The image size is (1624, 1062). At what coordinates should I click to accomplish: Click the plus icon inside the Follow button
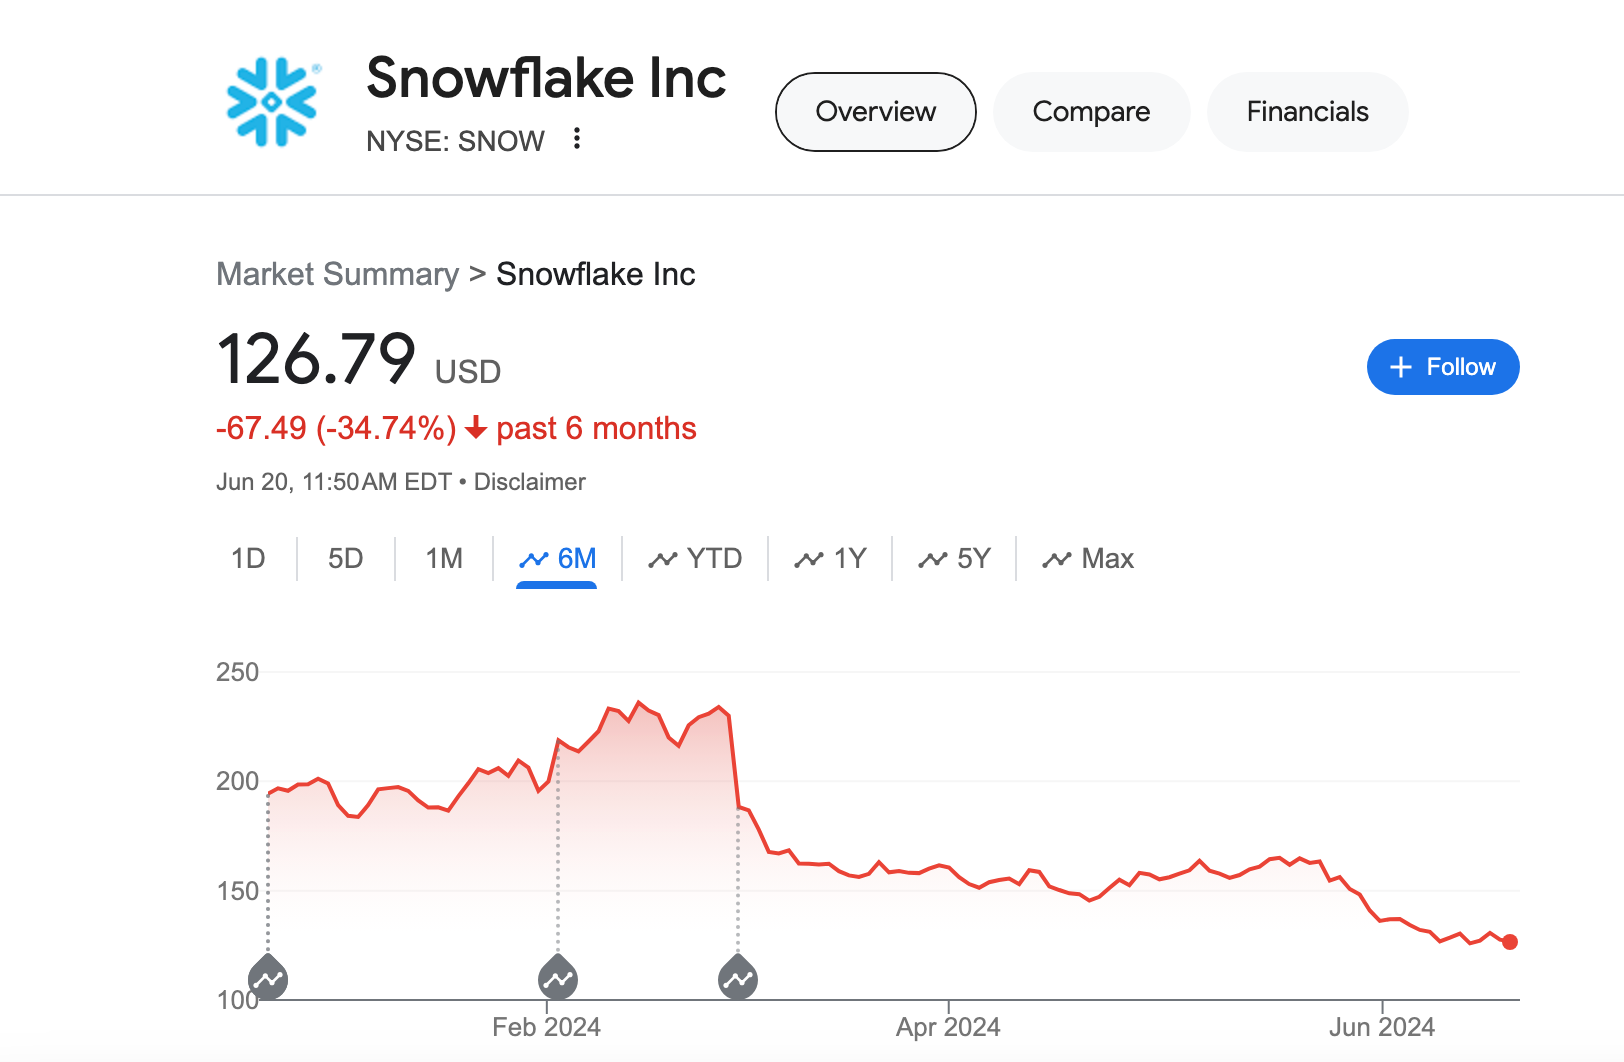click(x=1401, y=367)
